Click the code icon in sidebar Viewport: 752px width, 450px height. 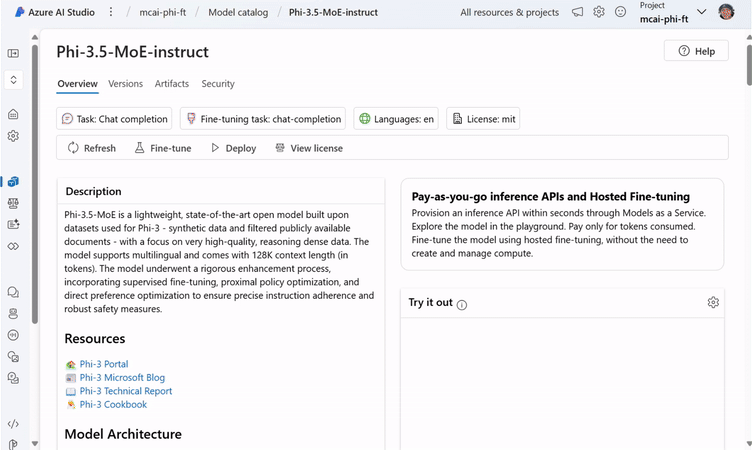point(13,425)
